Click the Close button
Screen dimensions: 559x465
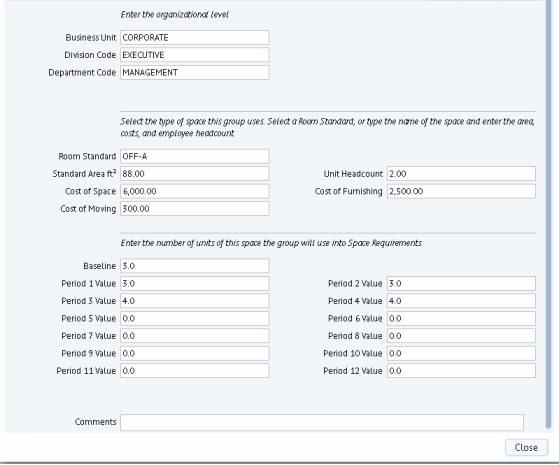[x=526, y=448]
